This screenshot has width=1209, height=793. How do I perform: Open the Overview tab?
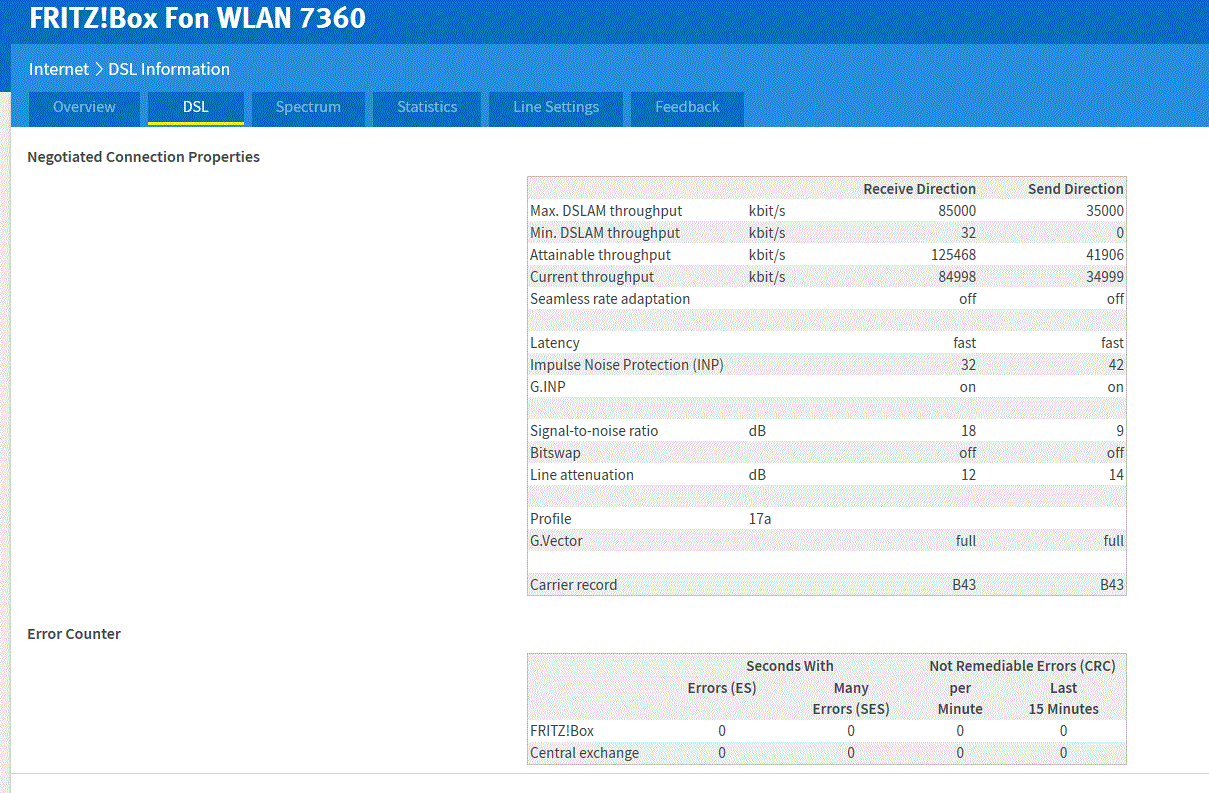84,107
